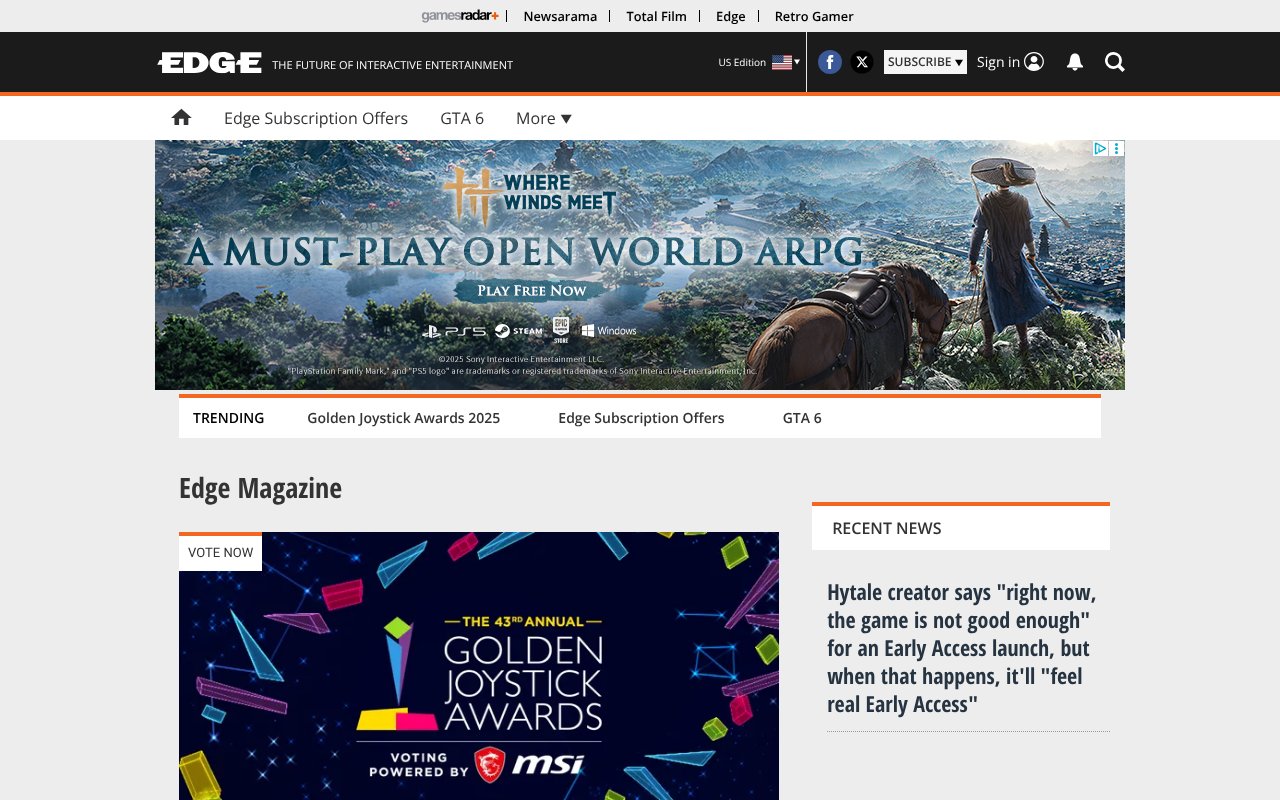Click the Edge magazine logo
Image resolution: width=1280 pixels, height=800 pixels.
209,62
